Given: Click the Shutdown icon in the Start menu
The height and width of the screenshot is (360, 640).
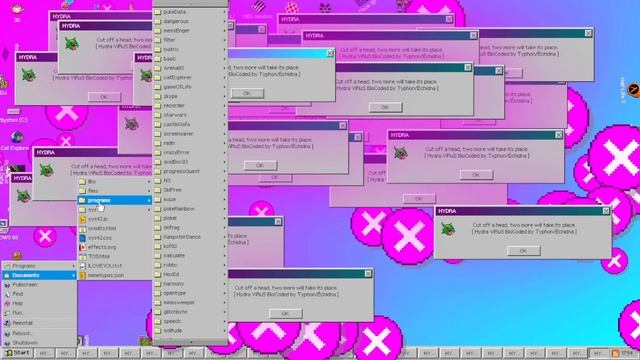Looking at the screenshot, I should tap(7, 343).
